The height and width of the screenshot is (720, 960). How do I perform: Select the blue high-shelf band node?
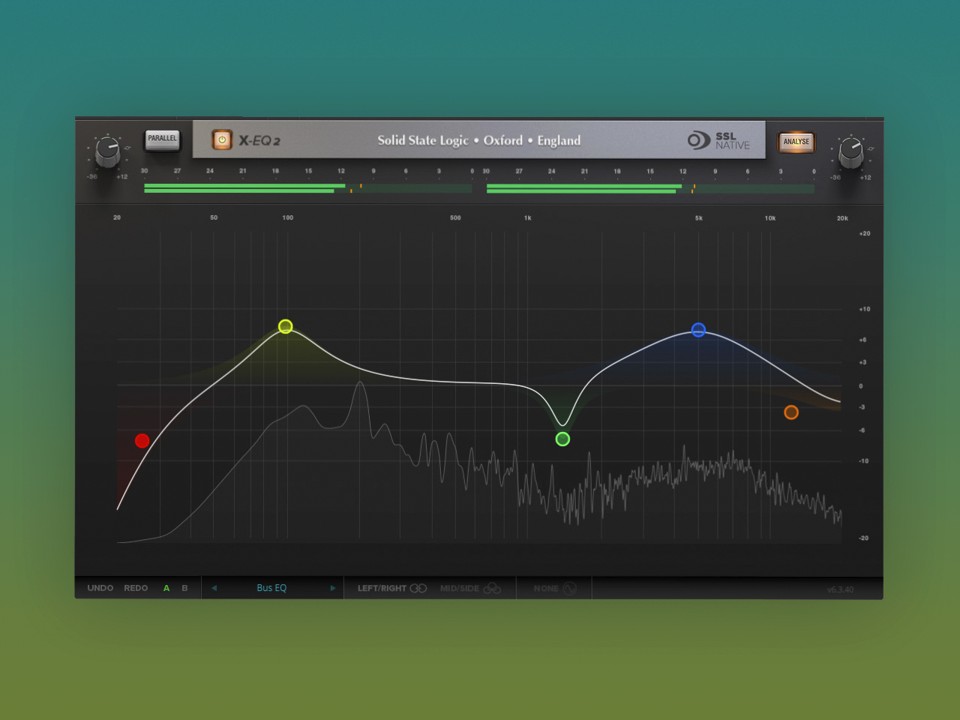click(698, 330)
